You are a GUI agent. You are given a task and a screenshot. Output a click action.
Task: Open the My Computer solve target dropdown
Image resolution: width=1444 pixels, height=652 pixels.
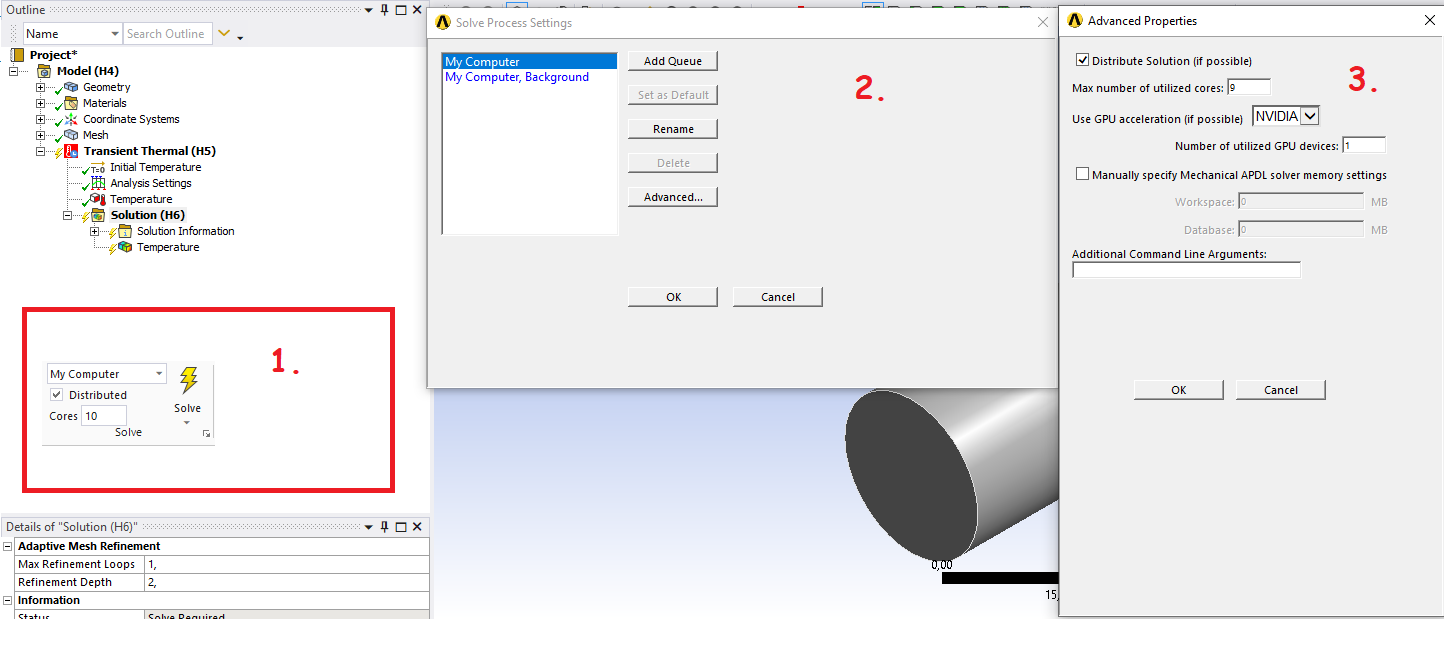pyautogui.click(x=158, y=373)
